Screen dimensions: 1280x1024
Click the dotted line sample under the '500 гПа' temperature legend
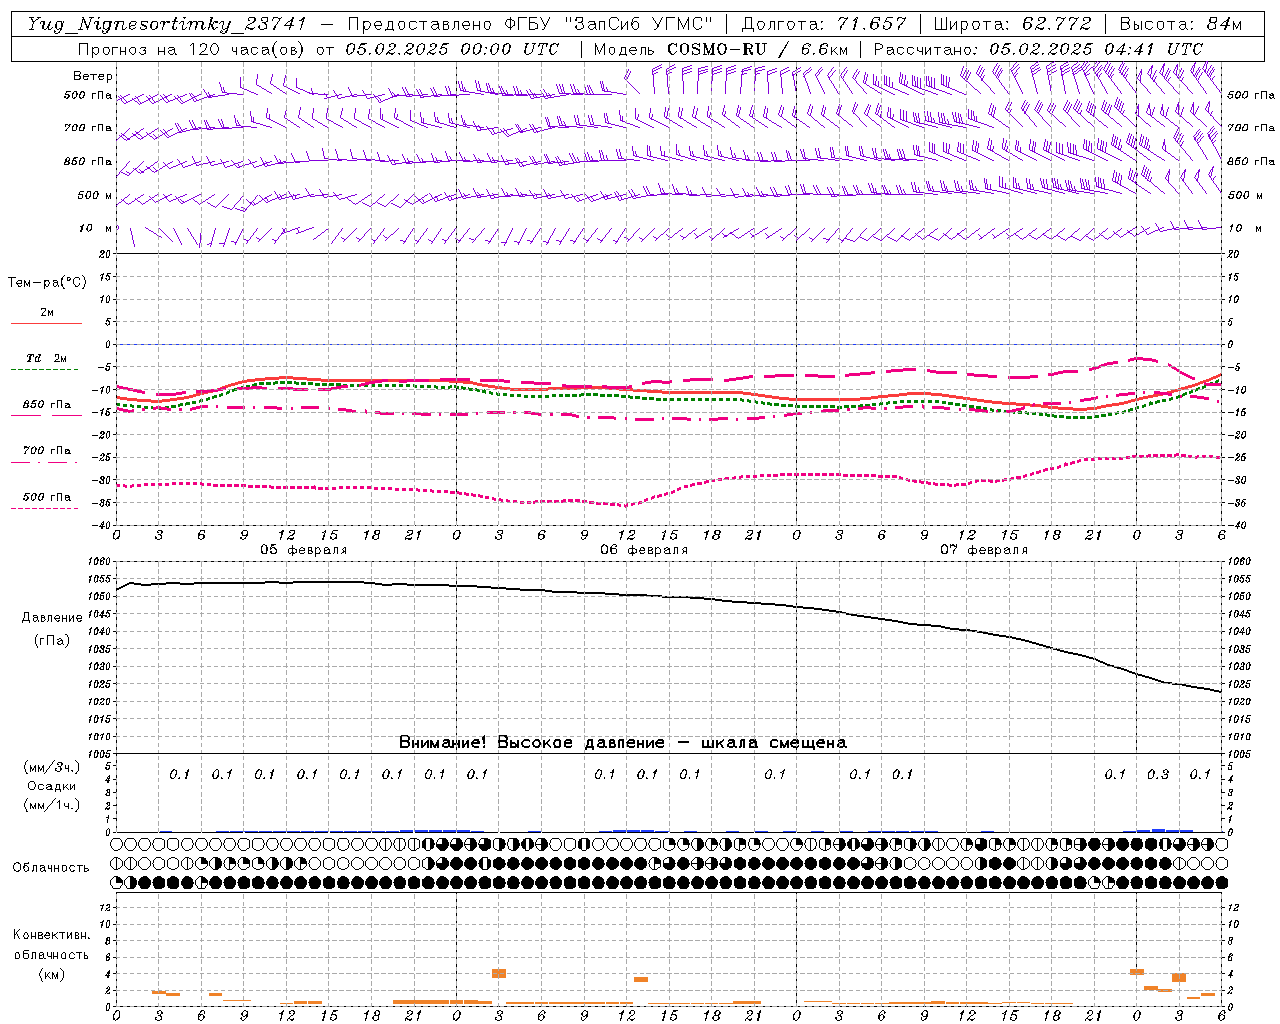(x=44, y=508)
